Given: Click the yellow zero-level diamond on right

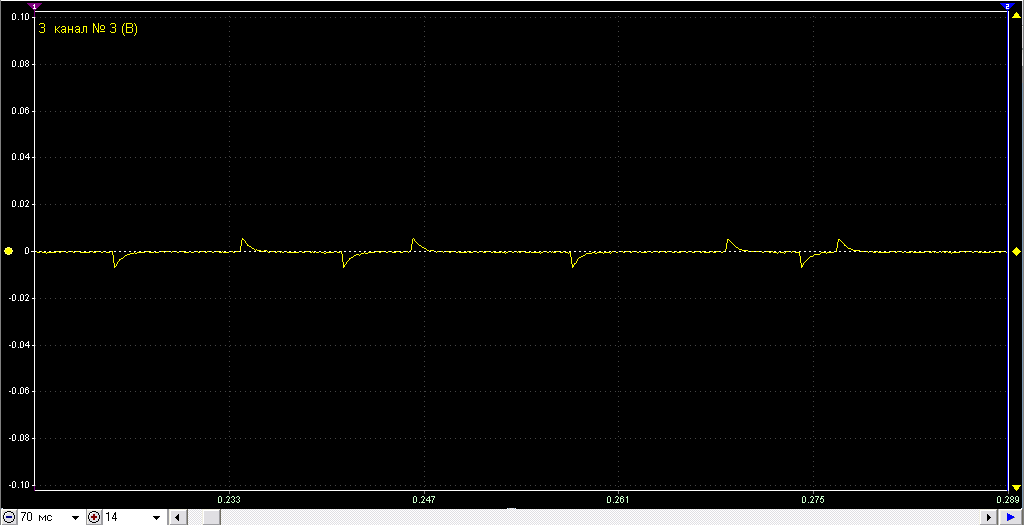Looking at the screenshot, I should point(1016,251).
